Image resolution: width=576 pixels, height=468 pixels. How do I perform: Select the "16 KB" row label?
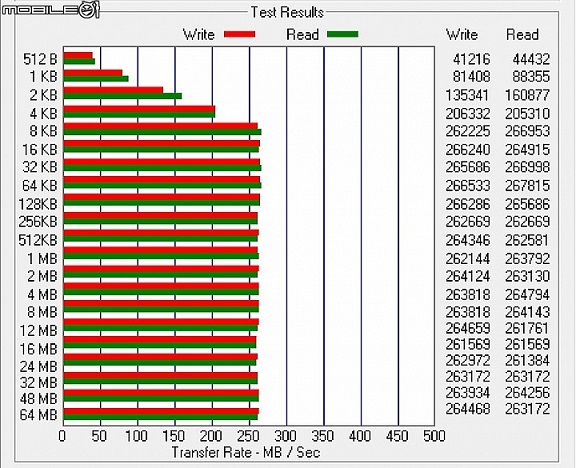pyautogui.click(x=40, y=150)
